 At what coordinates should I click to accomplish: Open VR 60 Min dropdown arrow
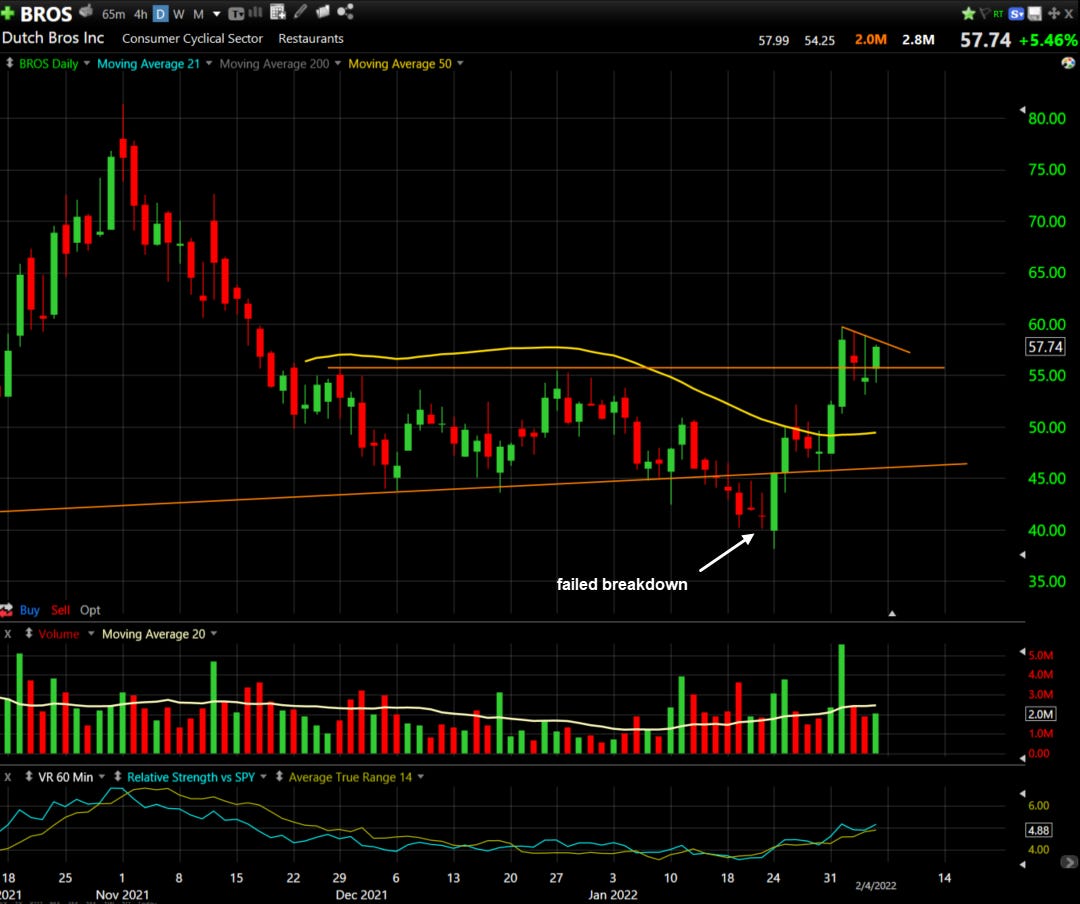click(102, 777)
